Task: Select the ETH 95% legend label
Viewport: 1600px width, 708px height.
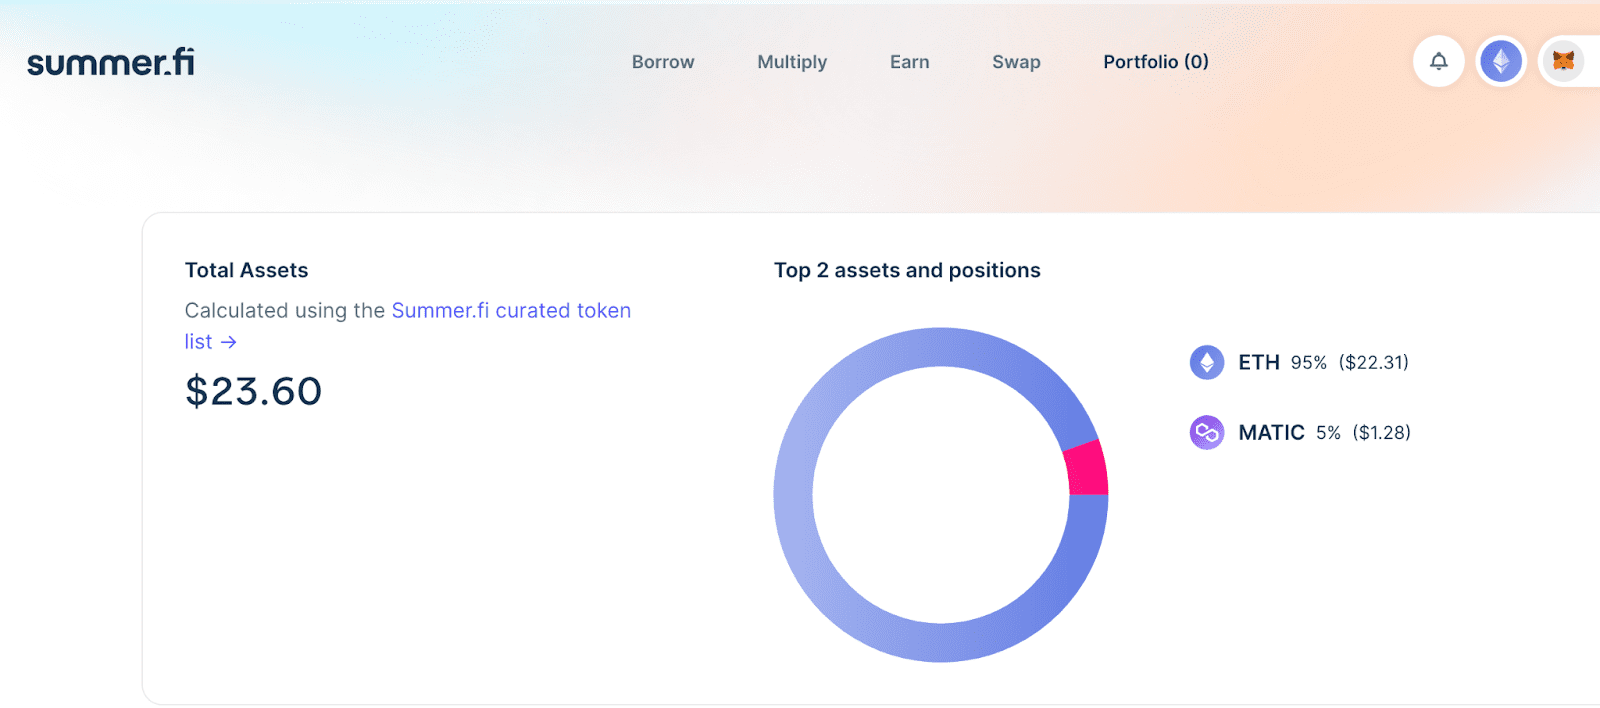Action: pos(1282,362)
